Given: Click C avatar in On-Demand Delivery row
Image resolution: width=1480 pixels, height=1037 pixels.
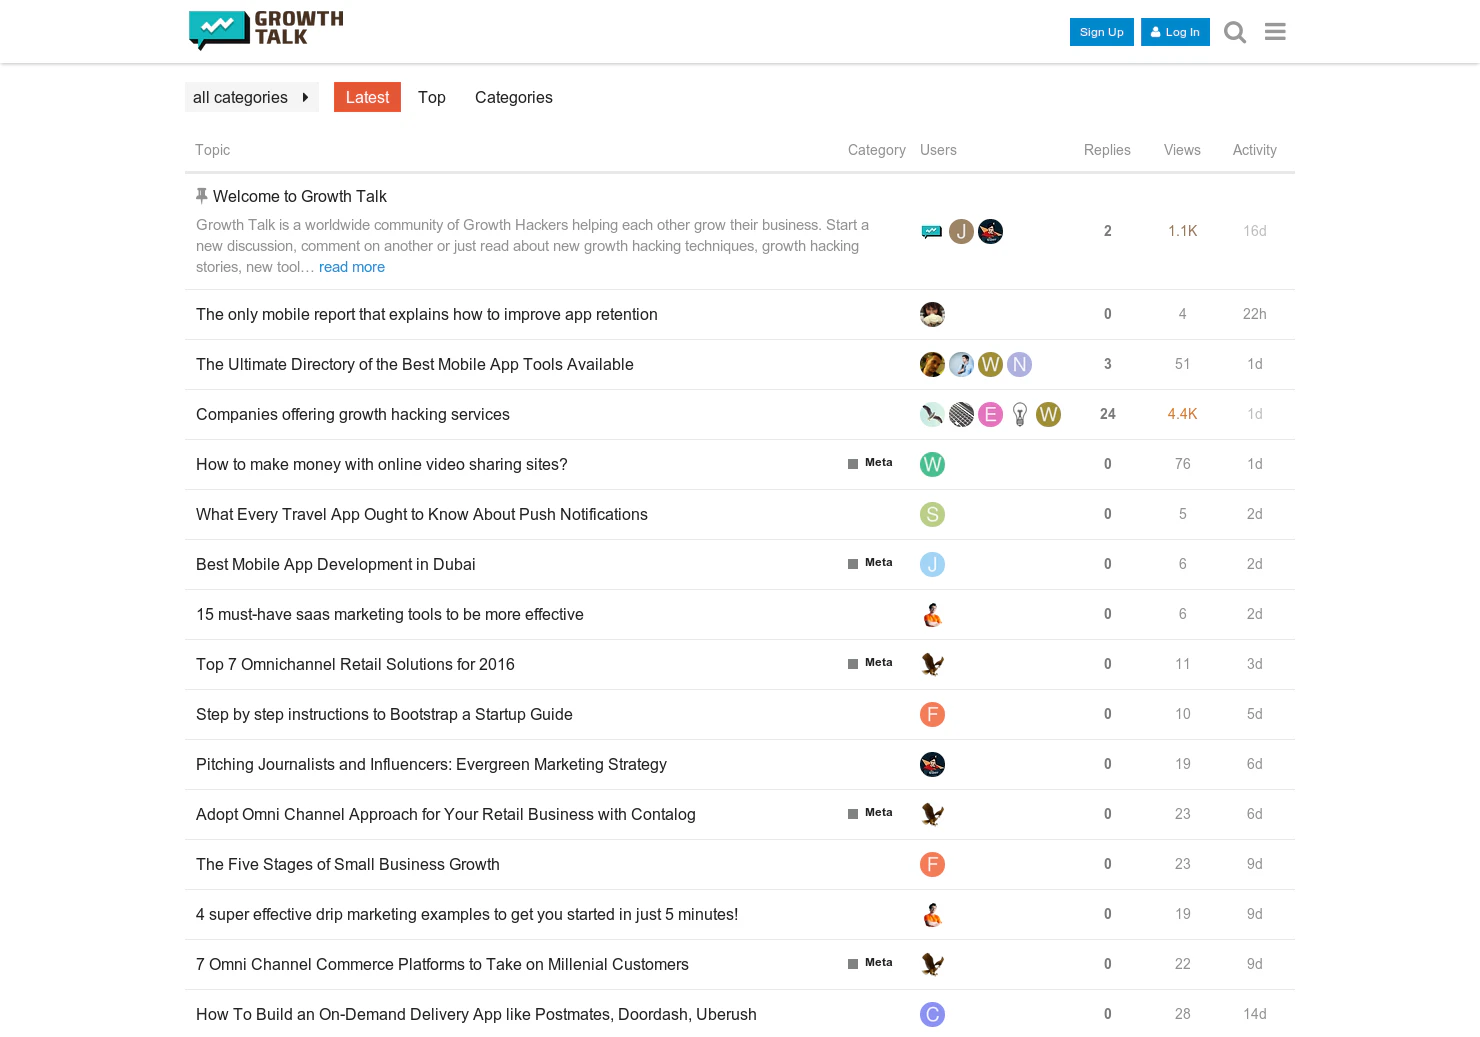Looking at the screenshot, I should 932,1014.
